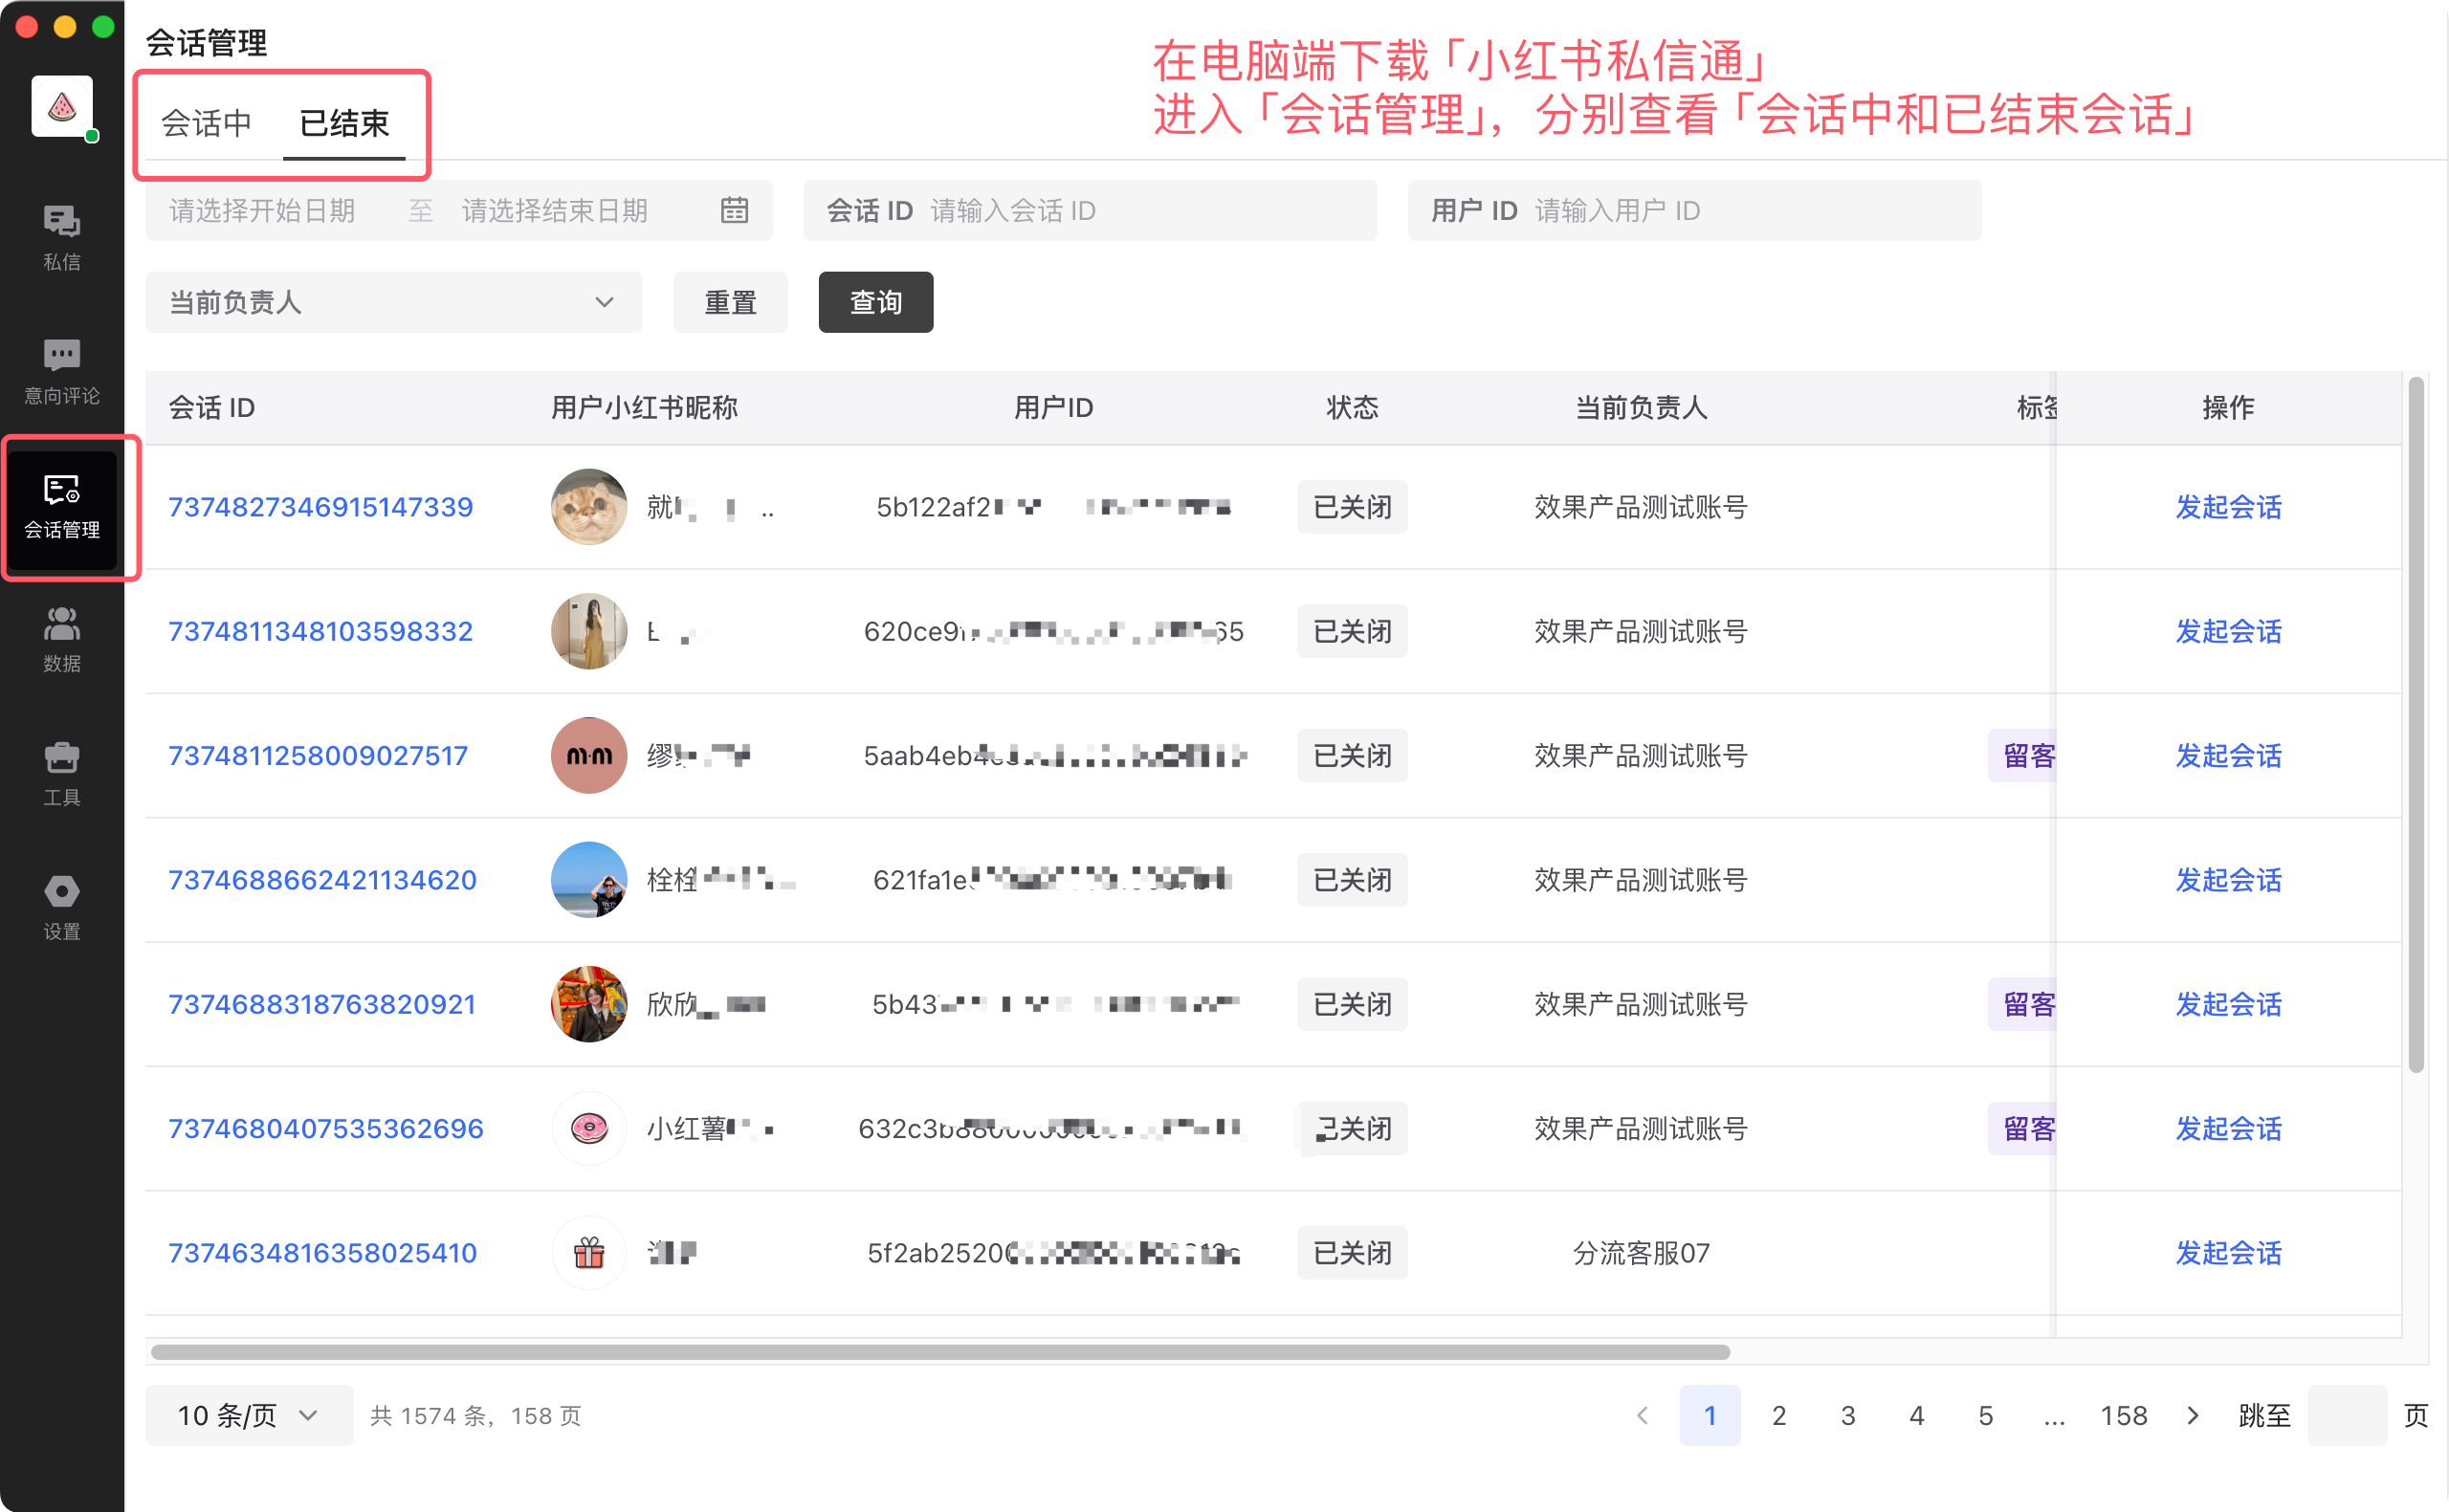The width and height of the screenshot is (2449, 1512).
Task: Click the next page arrow
Action: tap(2192, 1415)
